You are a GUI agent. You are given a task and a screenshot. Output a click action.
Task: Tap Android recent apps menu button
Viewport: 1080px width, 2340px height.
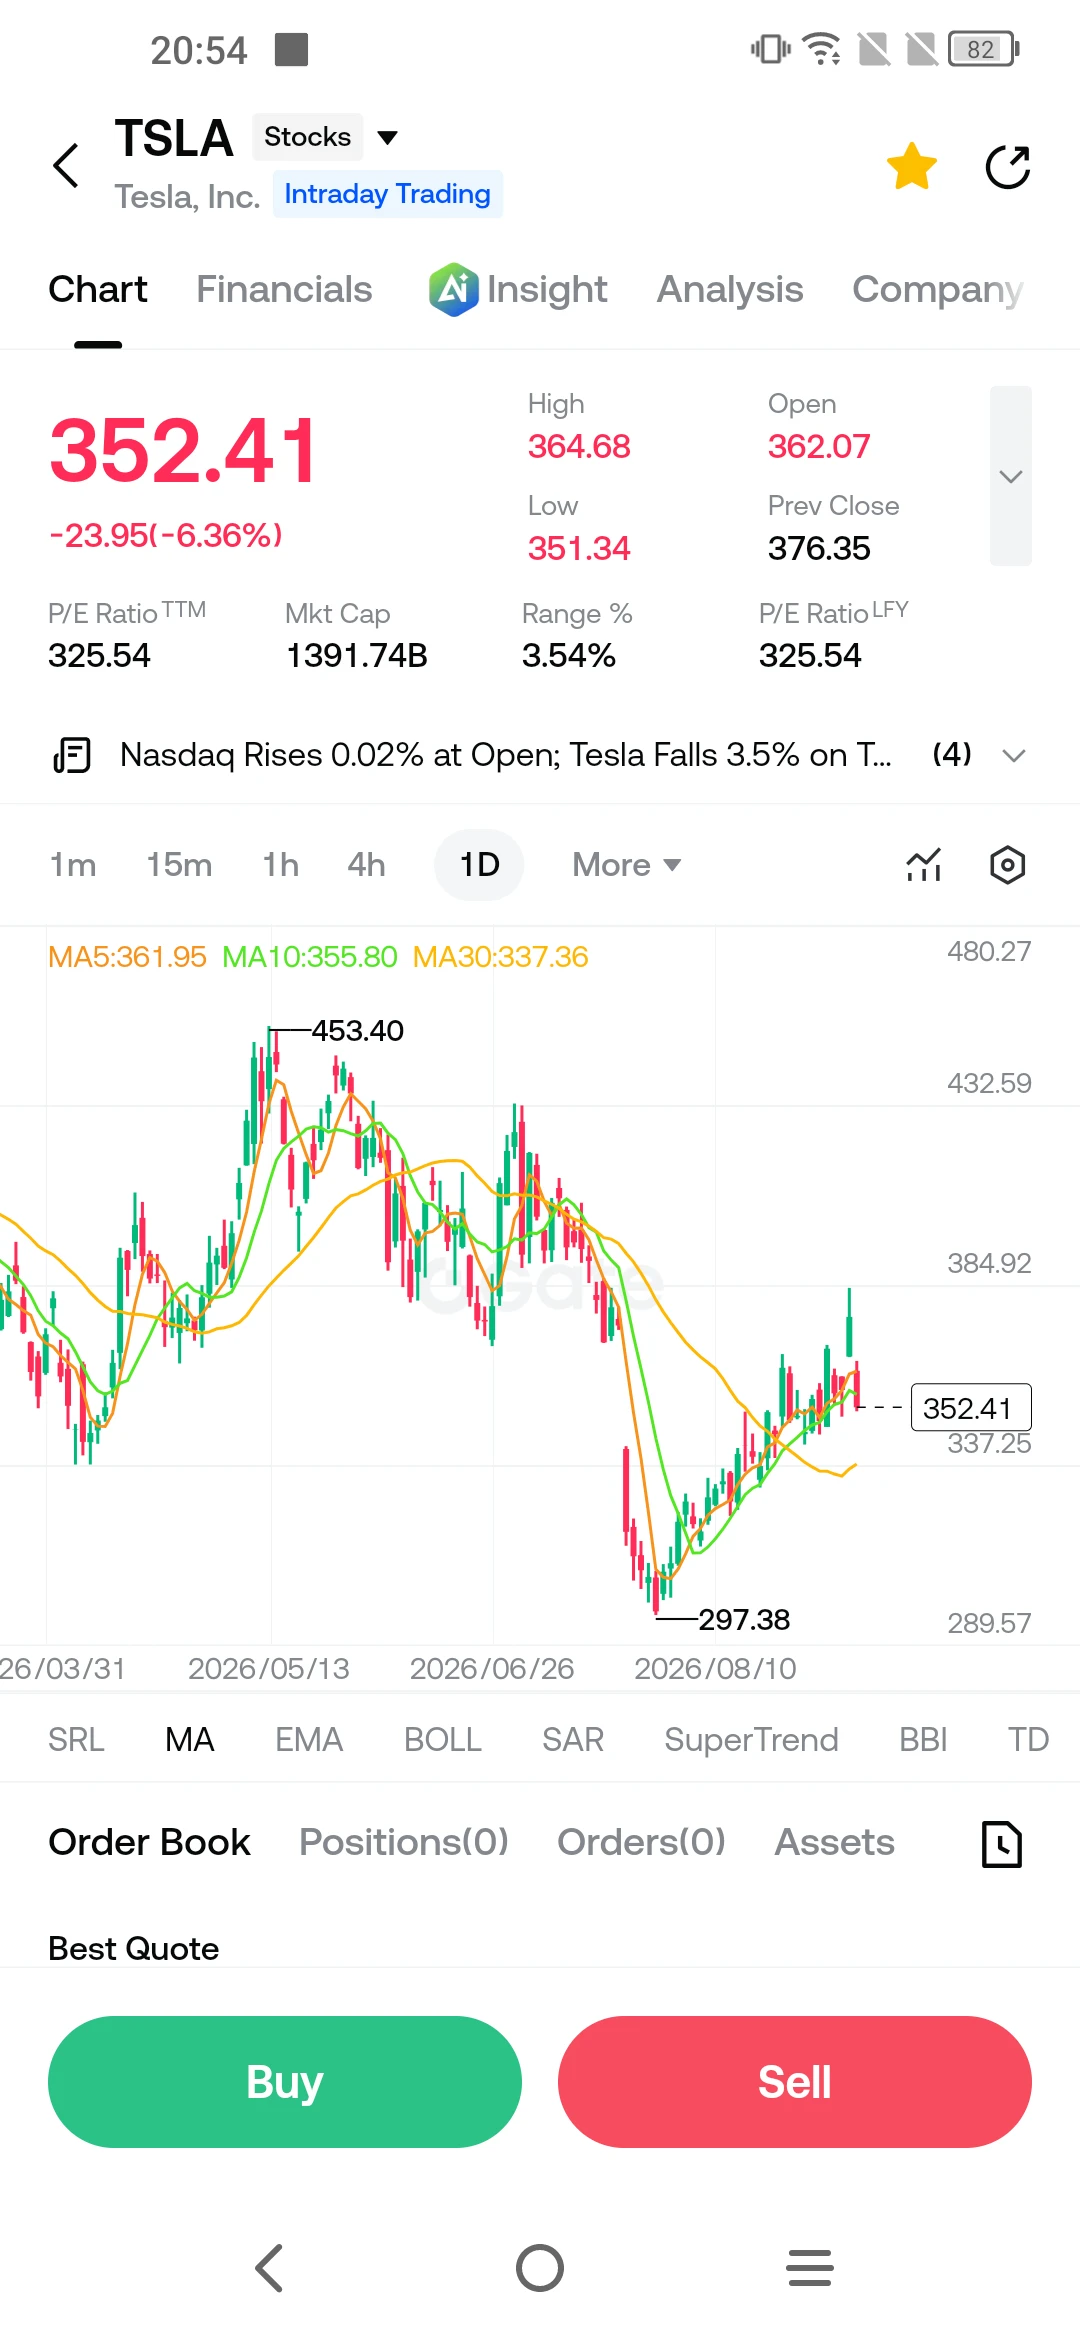[810, 2268]
